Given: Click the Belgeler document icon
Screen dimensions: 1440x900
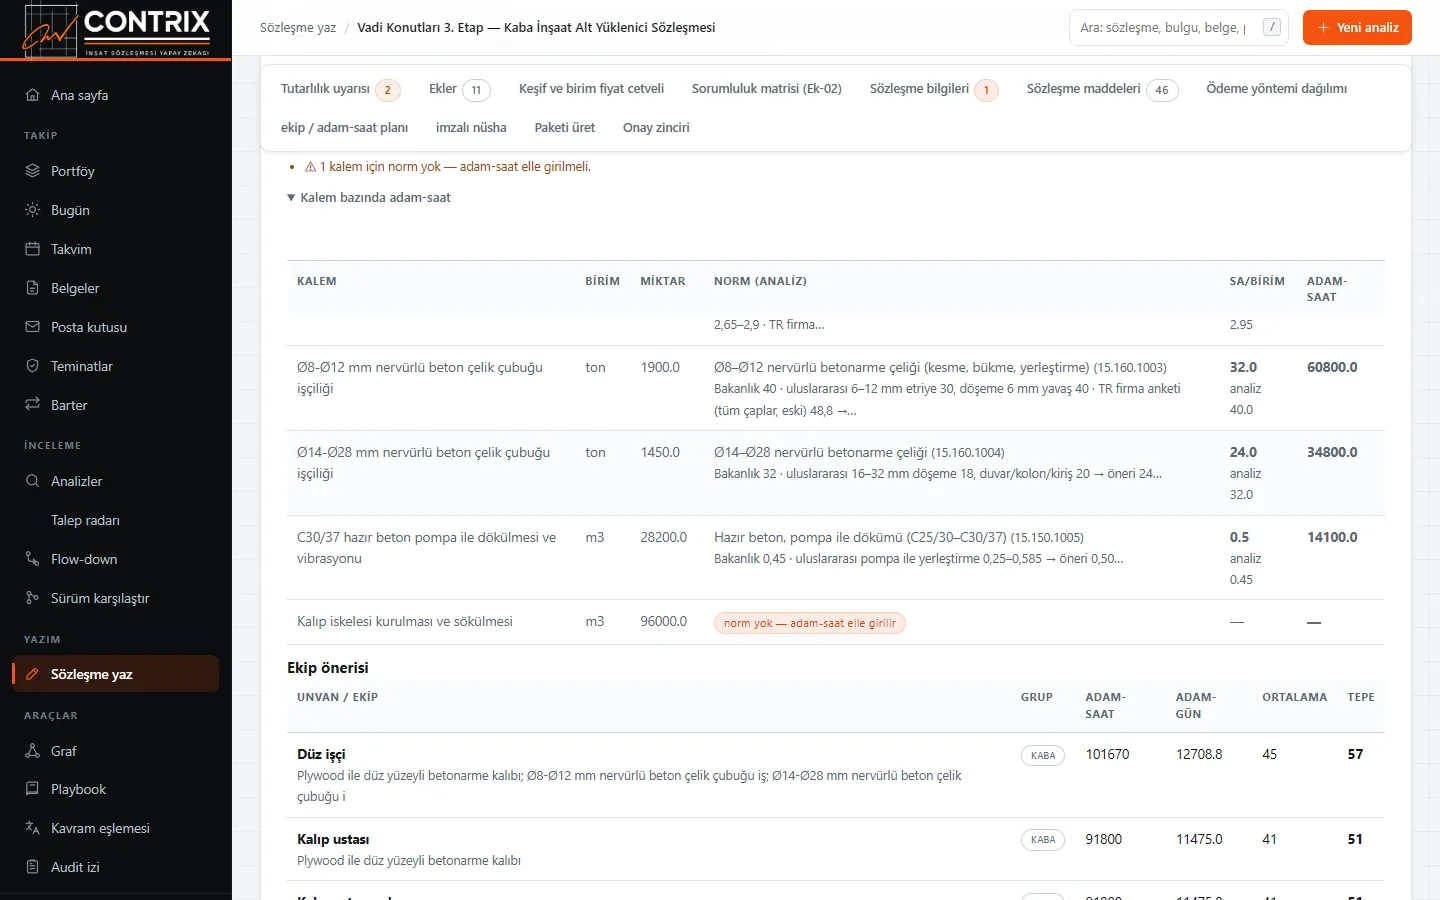Looking at the screenshot, I should click(x=32, y=288).
